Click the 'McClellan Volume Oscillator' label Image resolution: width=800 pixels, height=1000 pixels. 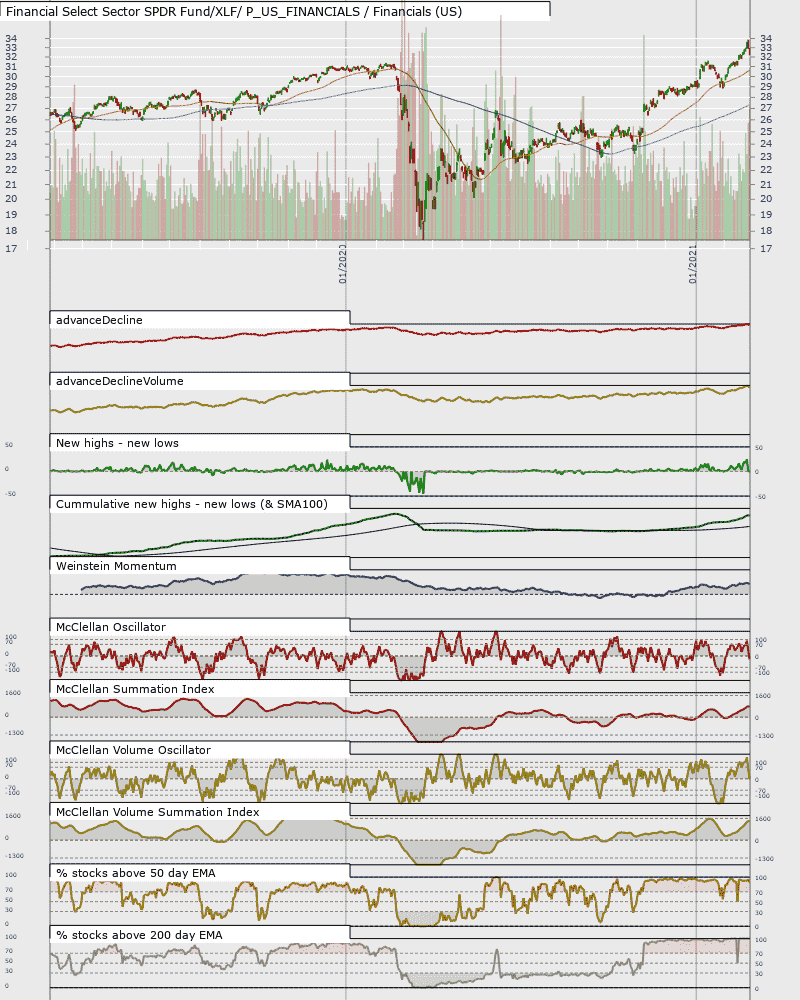pyautogui.click(x=133, y=751)
